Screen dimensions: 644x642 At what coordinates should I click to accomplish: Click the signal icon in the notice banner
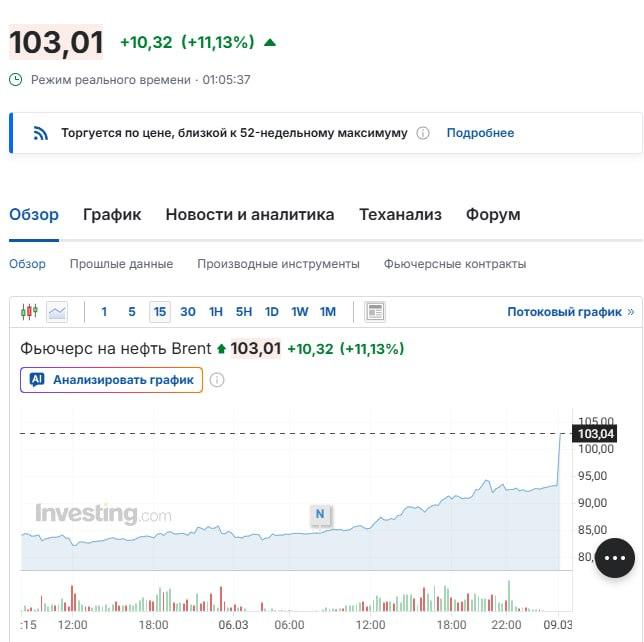coord(41,133)
